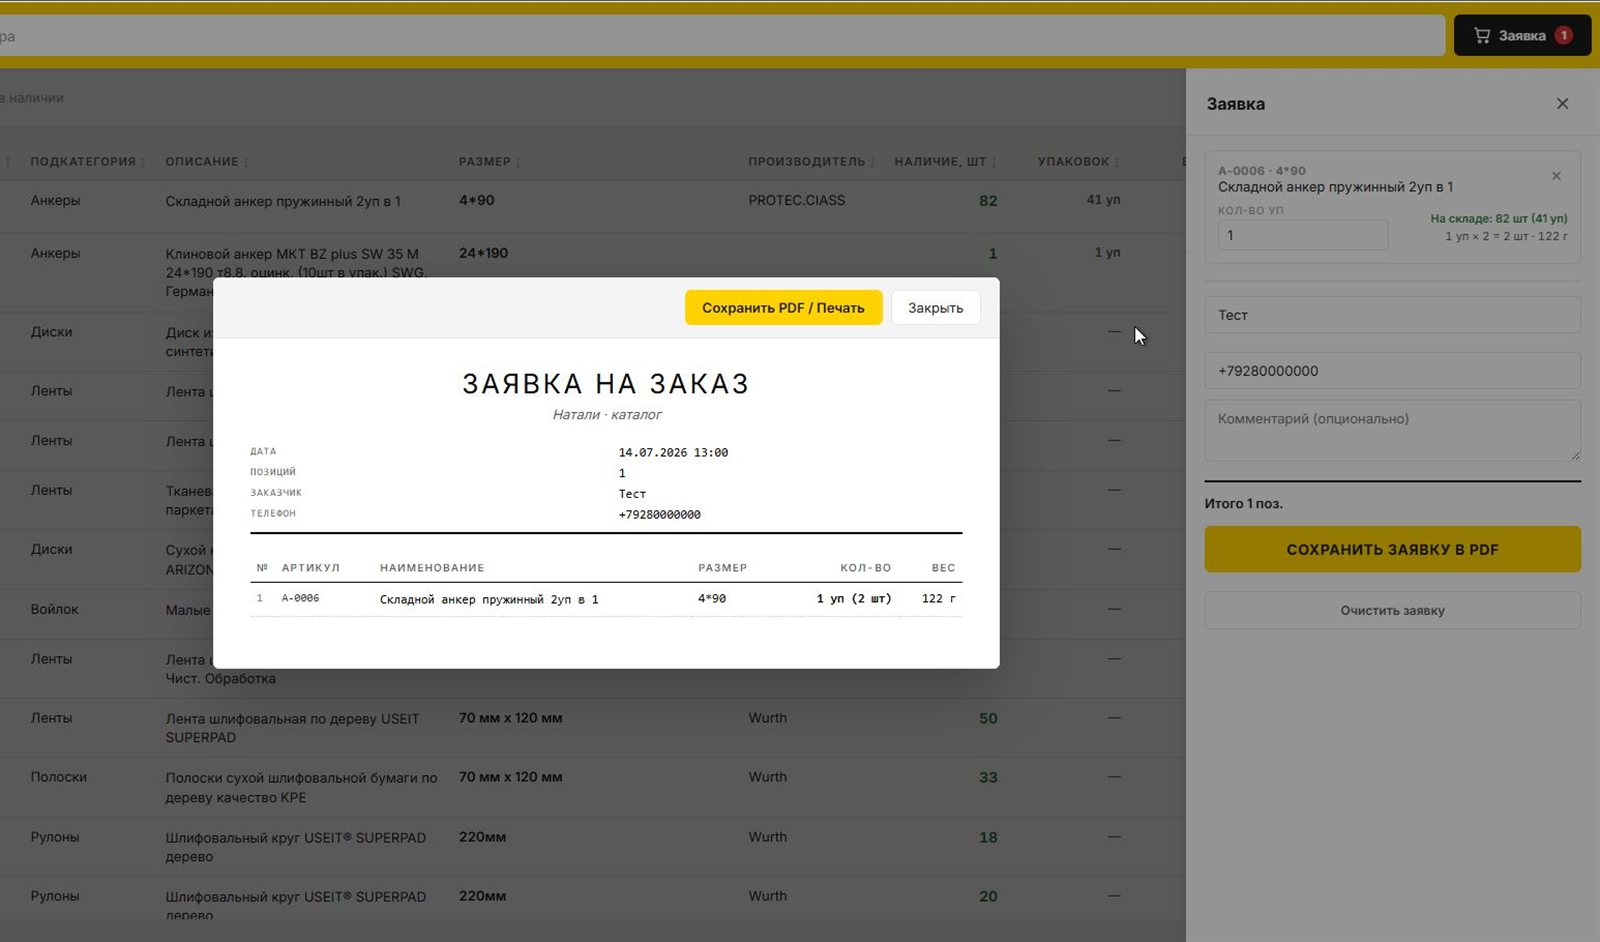Click the red cart counter badge

pyautogui.click(x=1564, y=35)
